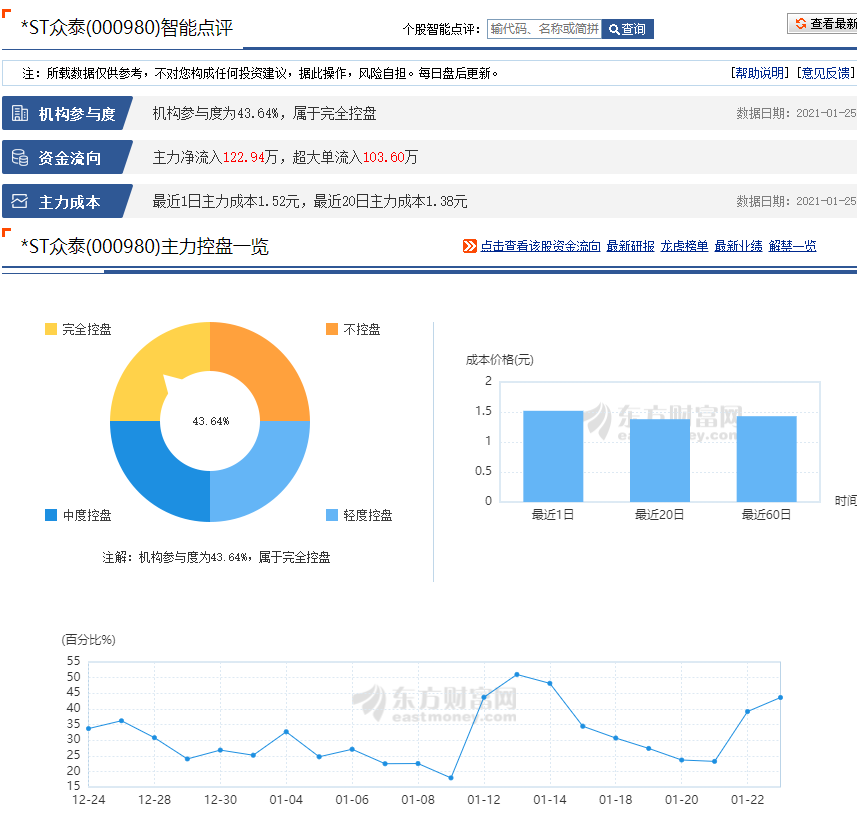Click the orange double-arrow icon before 点击查看该股资金流向
Viewport: 857px width, 828px height.
[470, 246]
